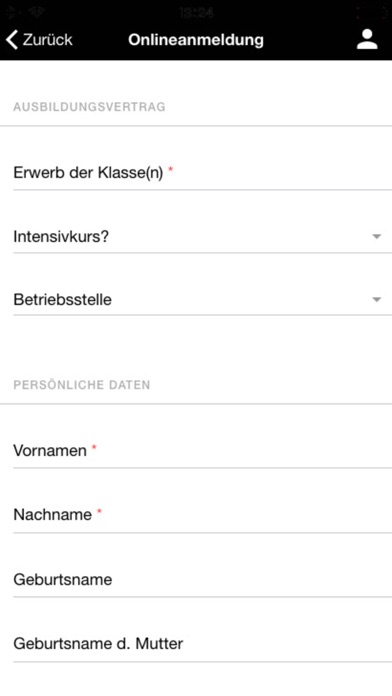Focus the Nachname input field

[x=202, y=515]
